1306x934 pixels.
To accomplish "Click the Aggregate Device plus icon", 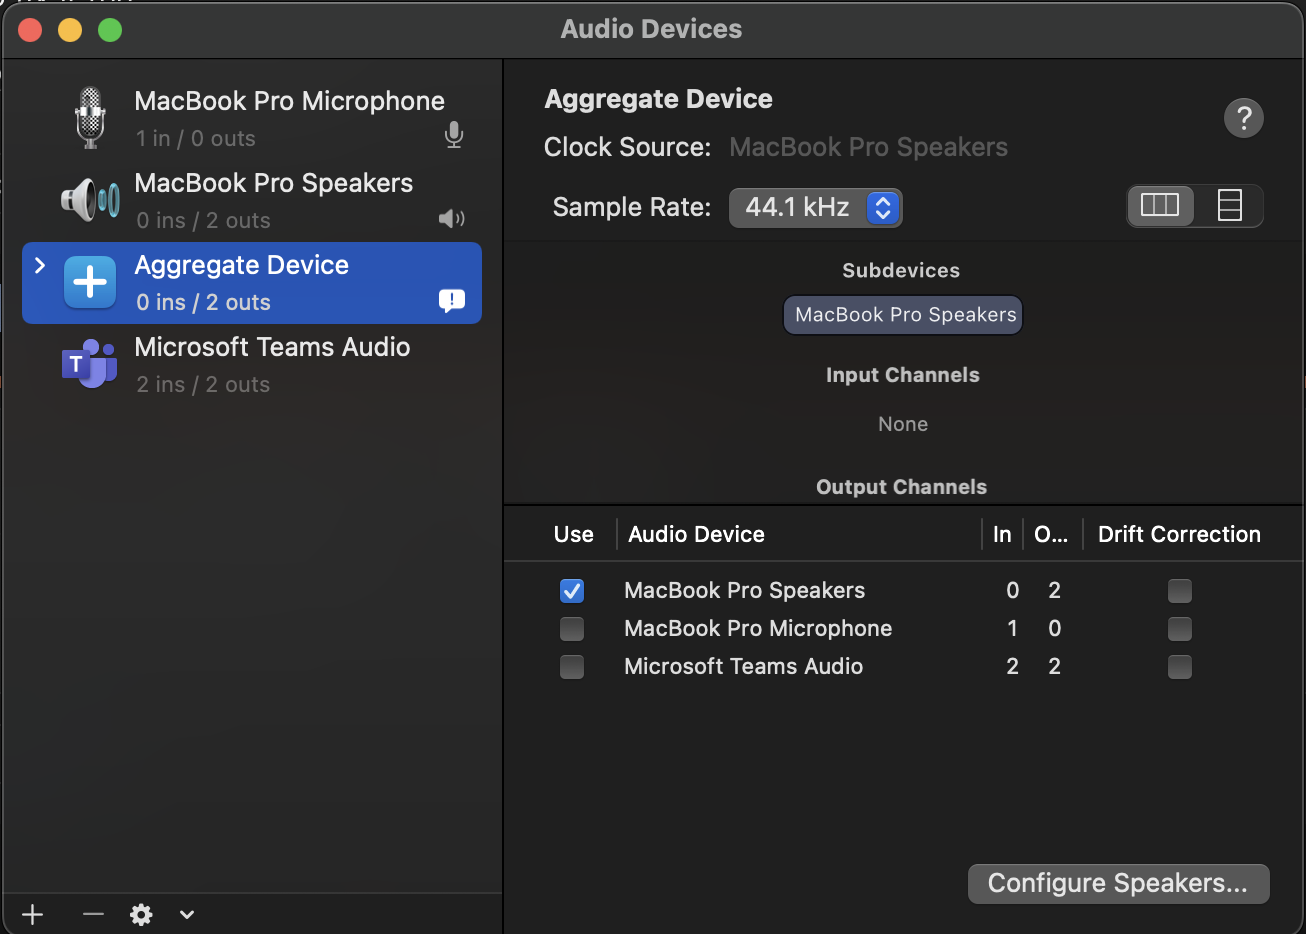I will click(90, 282).
